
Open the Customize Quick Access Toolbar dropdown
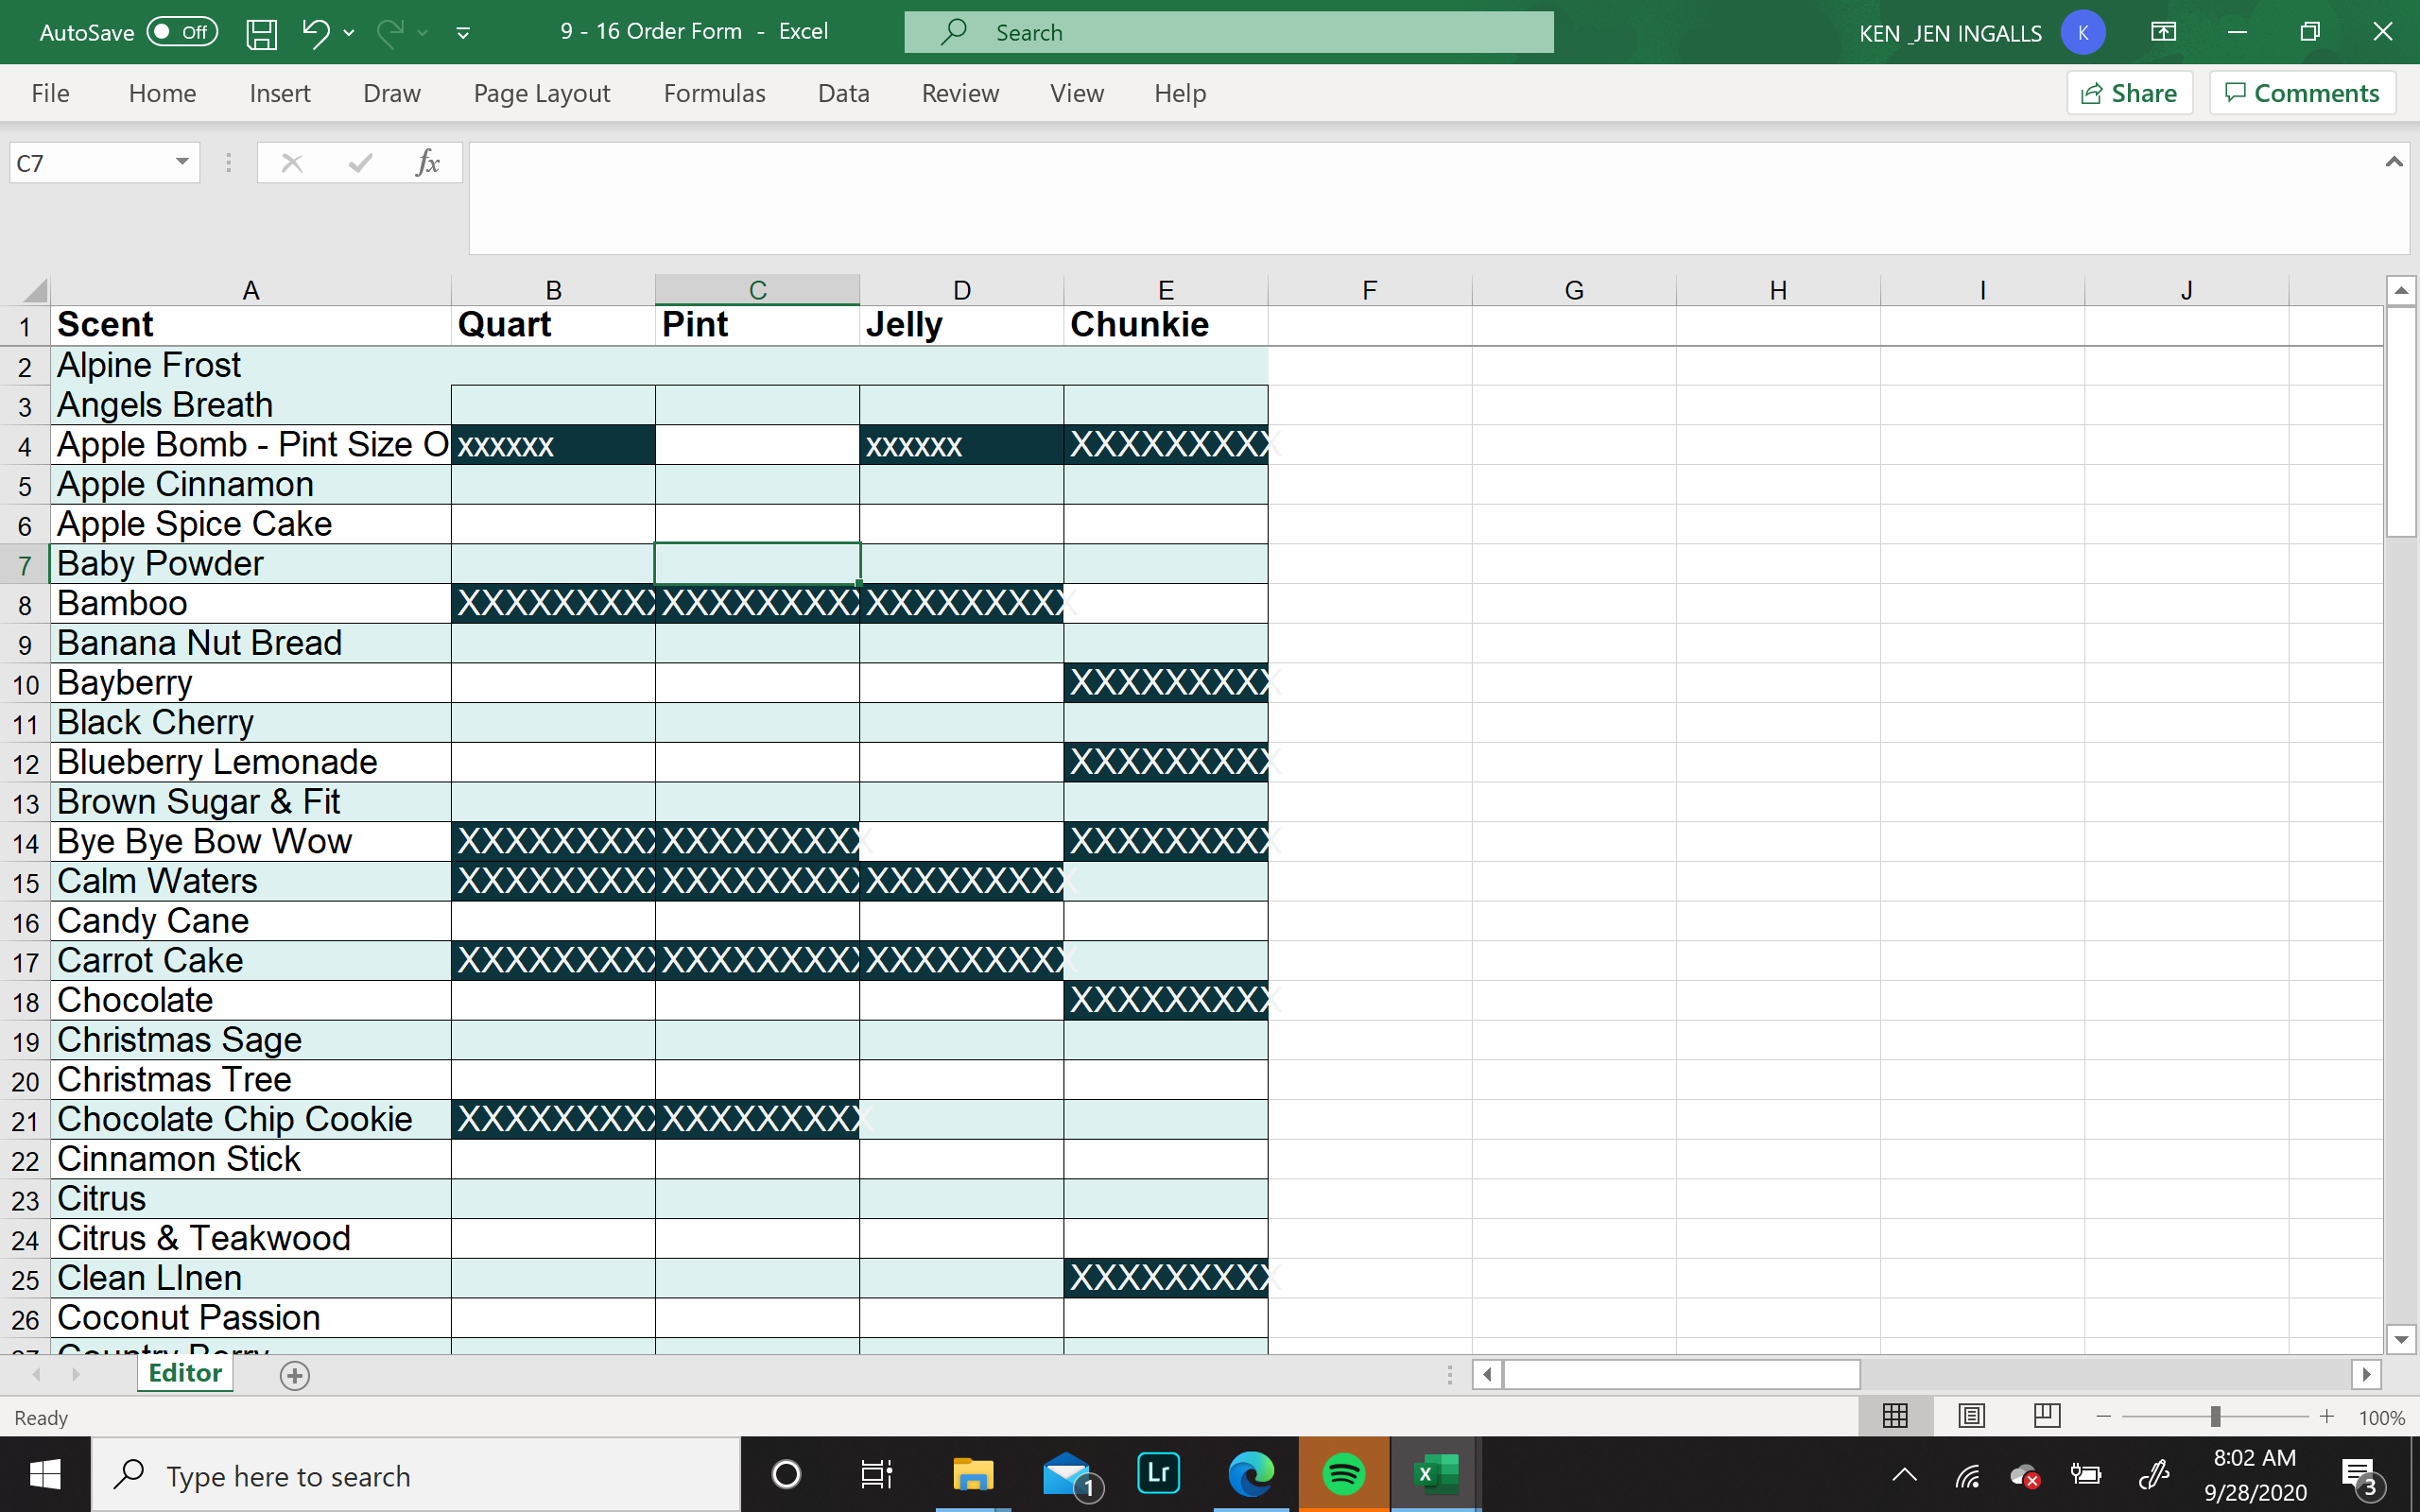(x=463, y=32)
